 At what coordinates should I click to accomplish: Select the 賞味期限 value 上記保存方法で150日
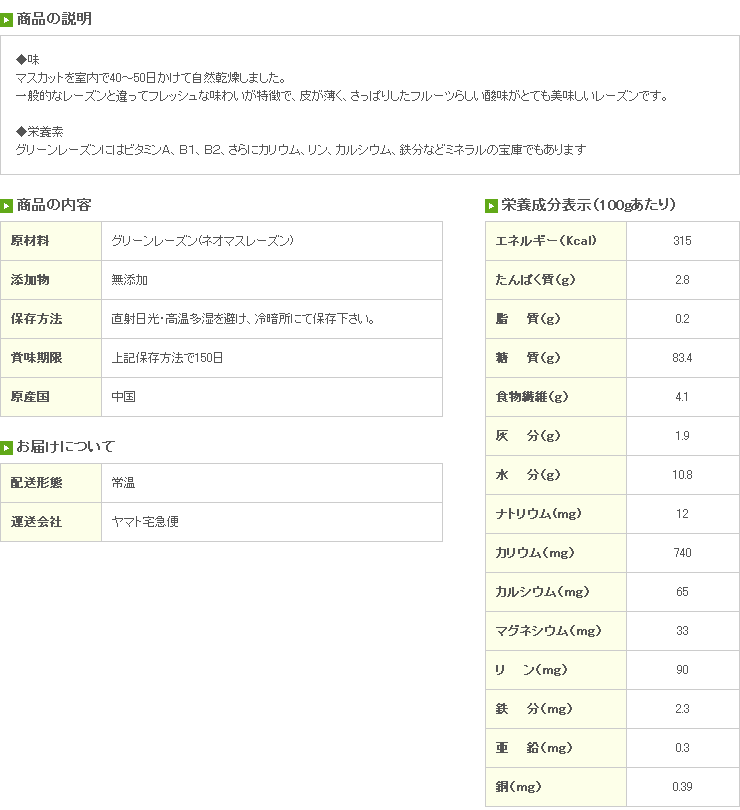(167, 358)
